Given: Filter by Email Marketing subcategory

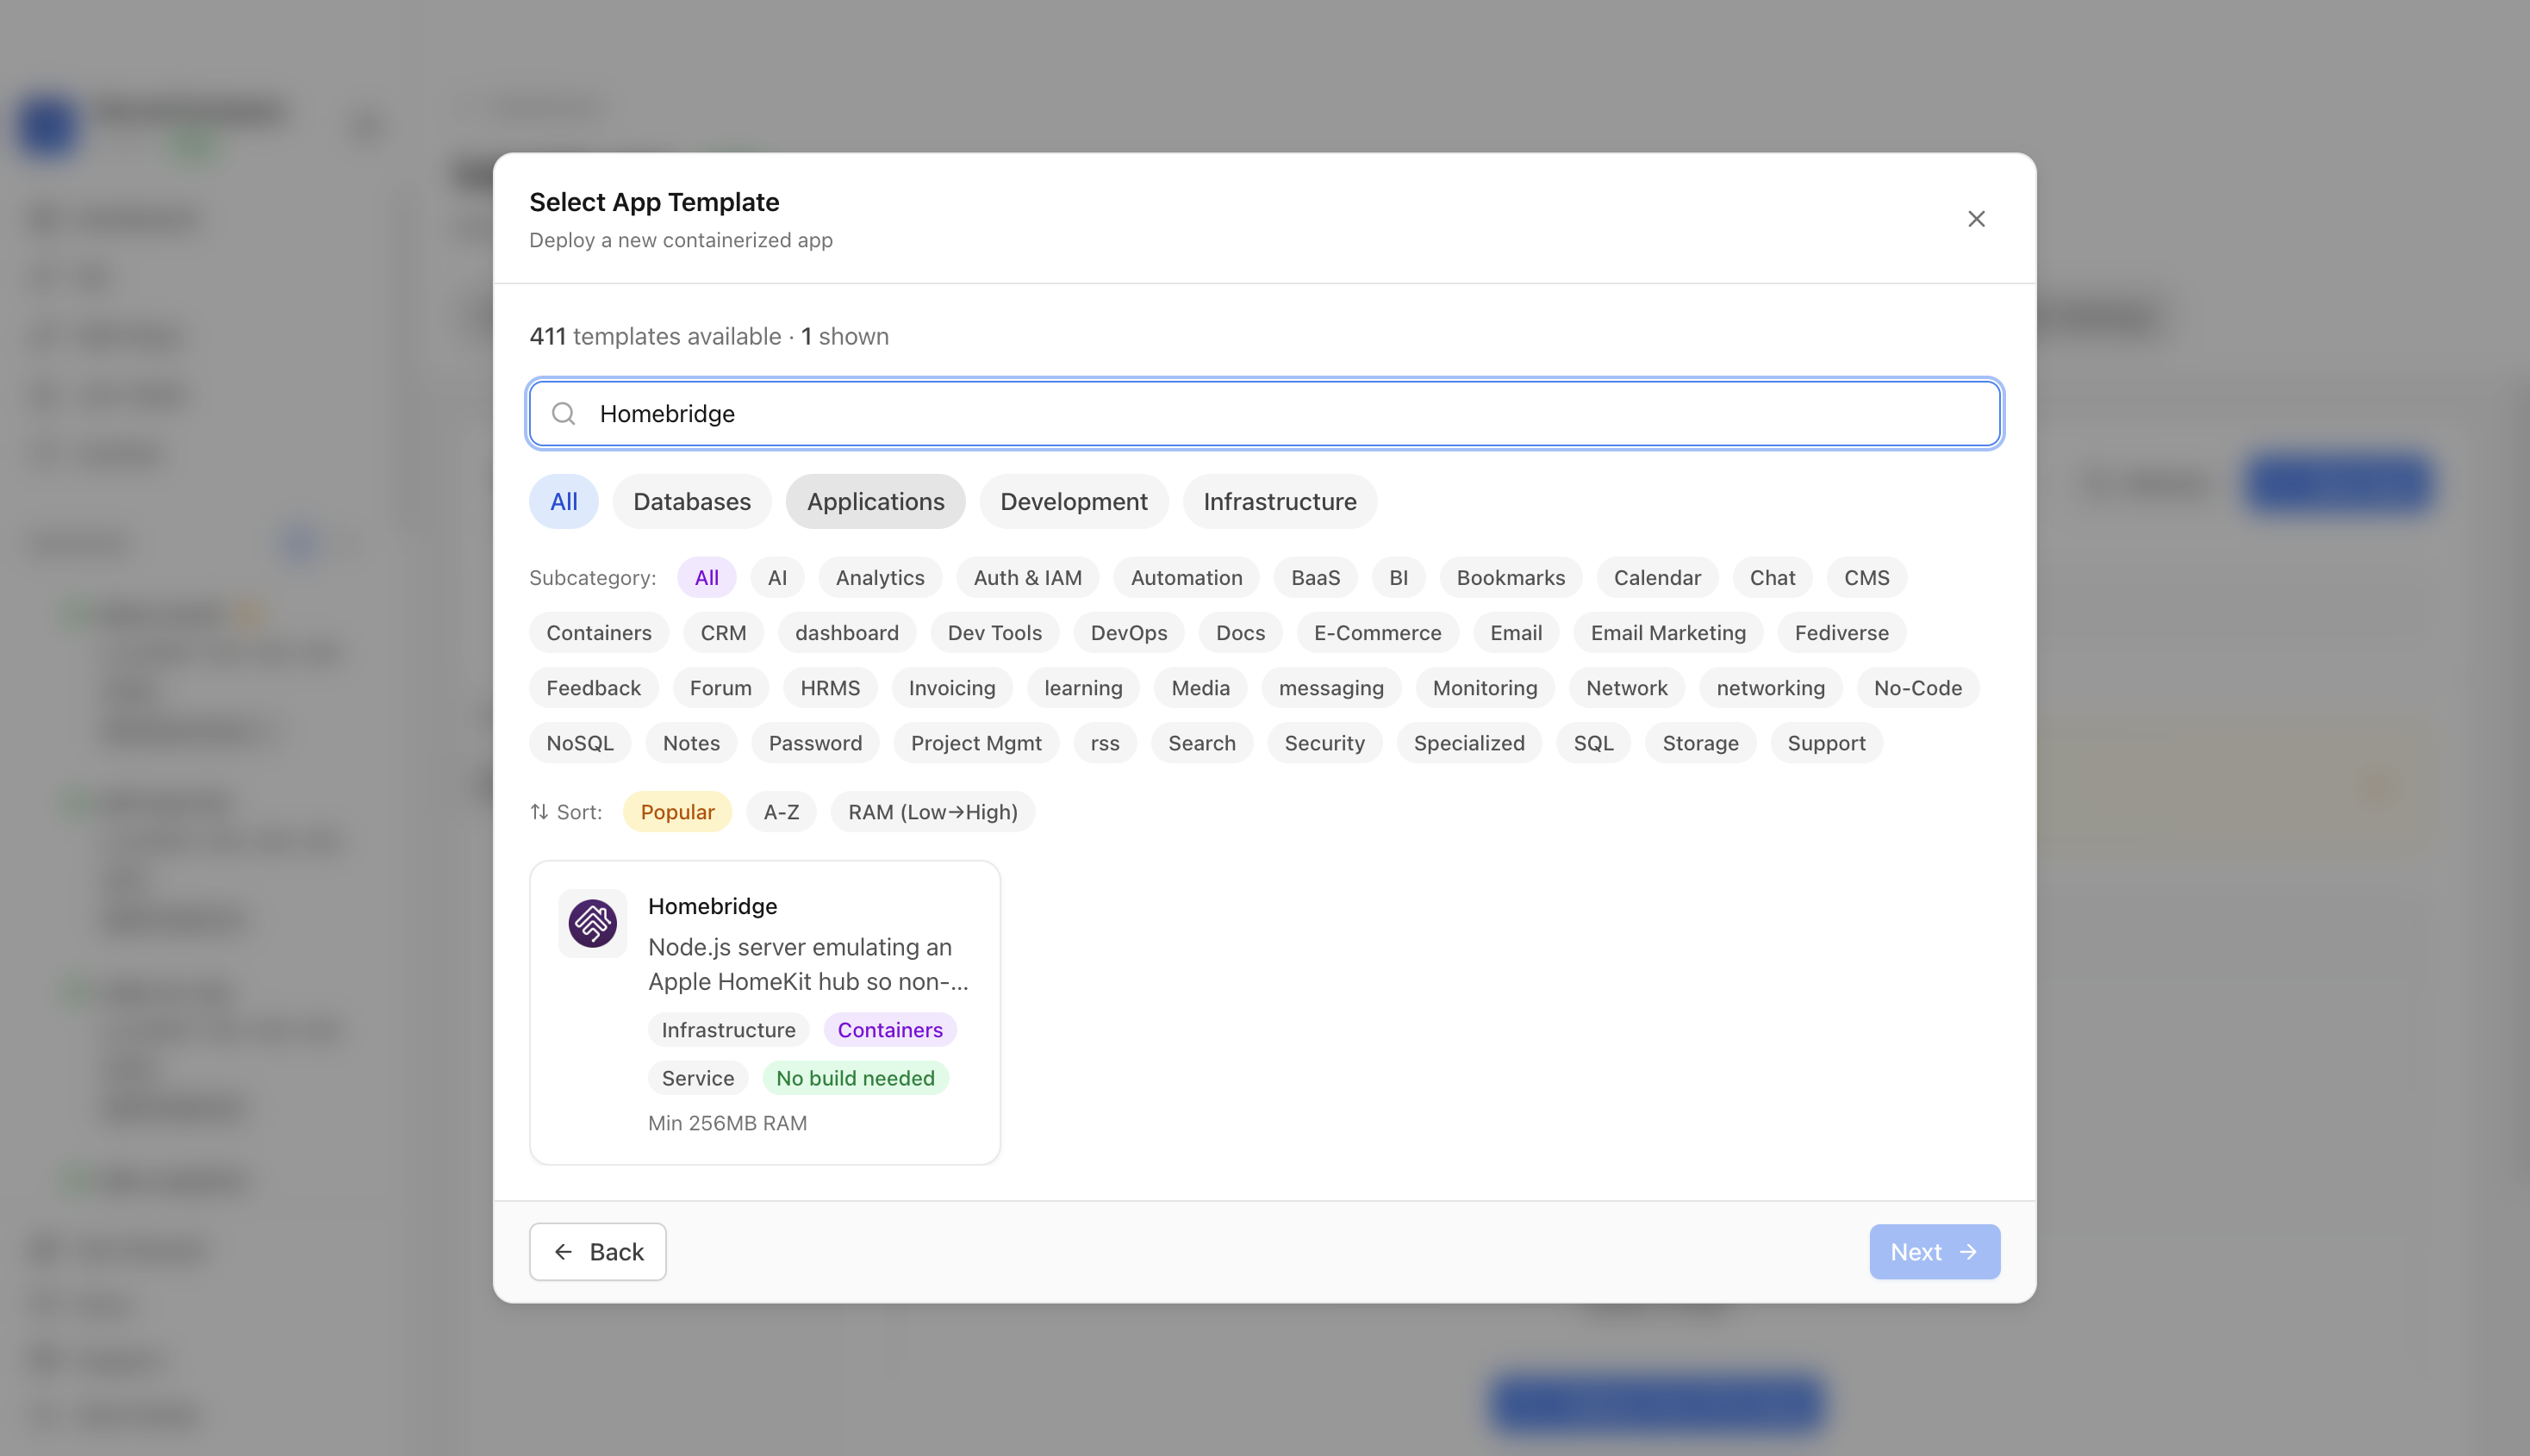Looking at the screenshot, I should 1668,632.
